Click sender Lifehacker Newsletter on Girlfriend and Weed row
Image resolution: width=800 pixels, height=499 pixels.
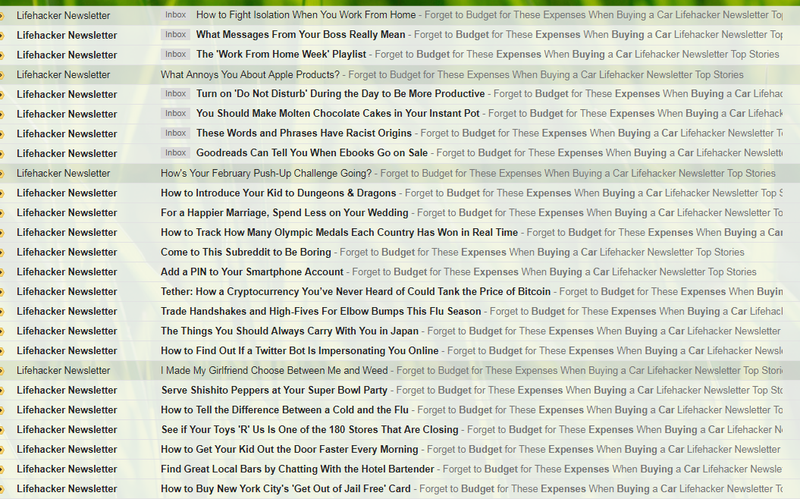click(63, 370)
